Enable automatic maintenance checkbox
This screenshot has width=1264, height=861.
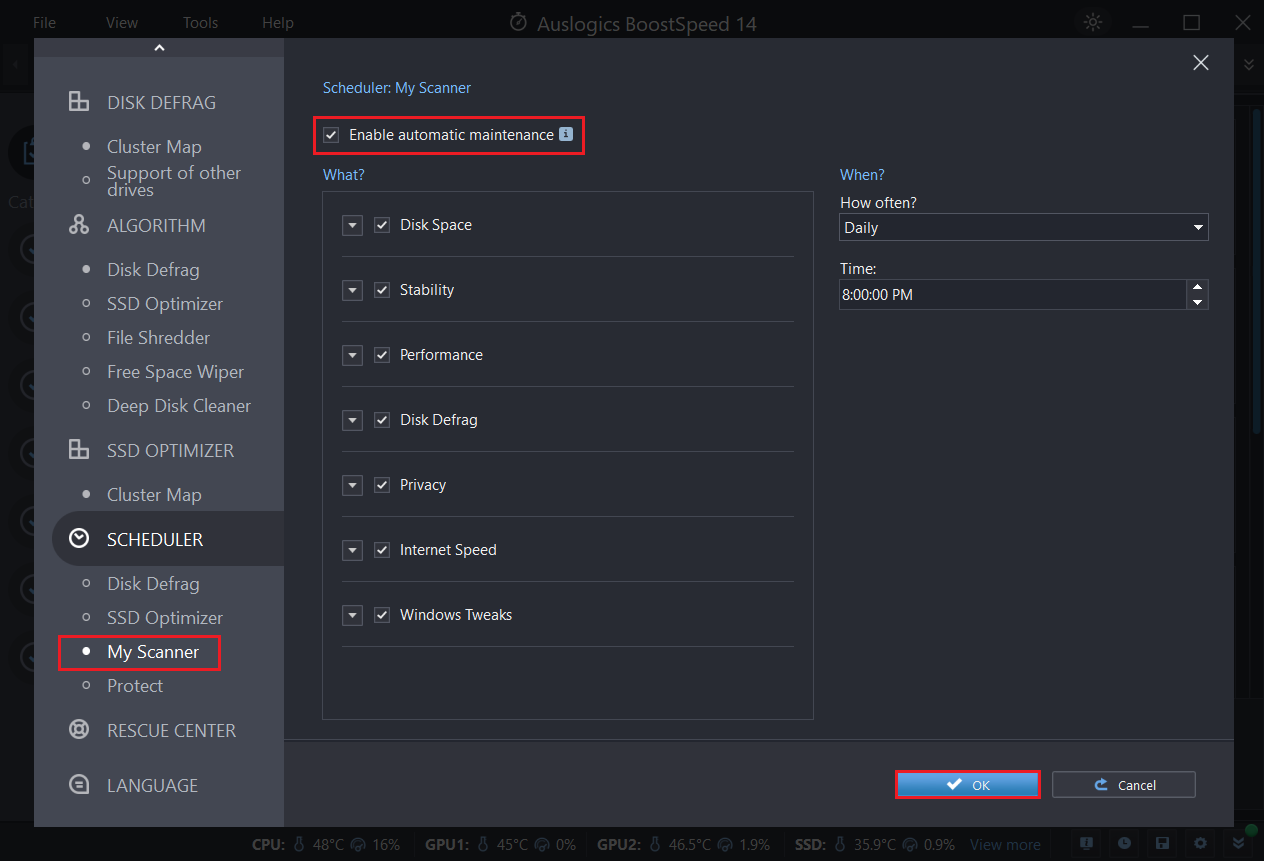point(331,134)
